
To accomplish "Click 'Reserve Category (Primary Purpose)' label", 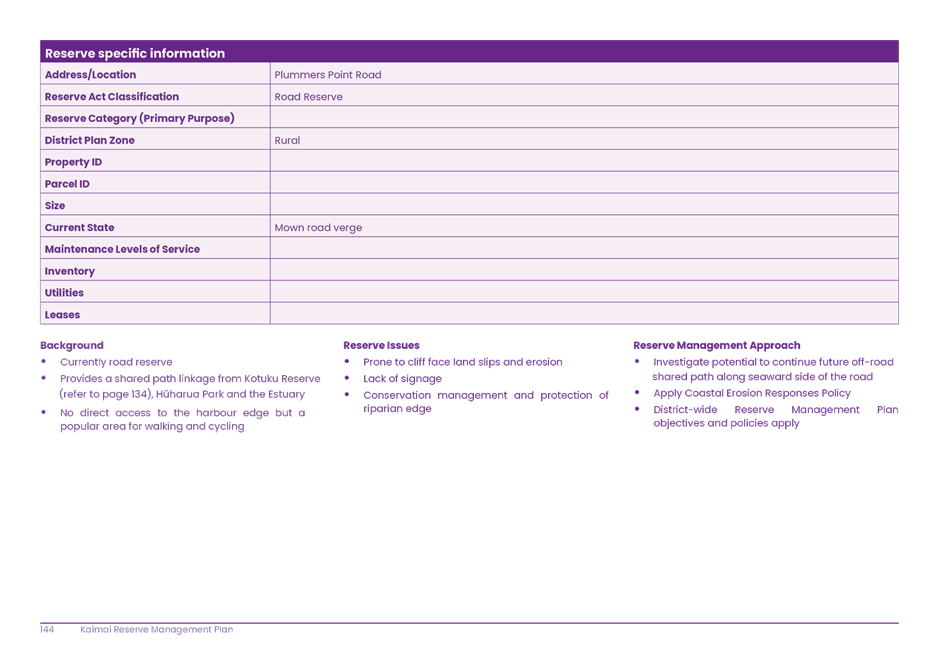I will tap(139, 119).
